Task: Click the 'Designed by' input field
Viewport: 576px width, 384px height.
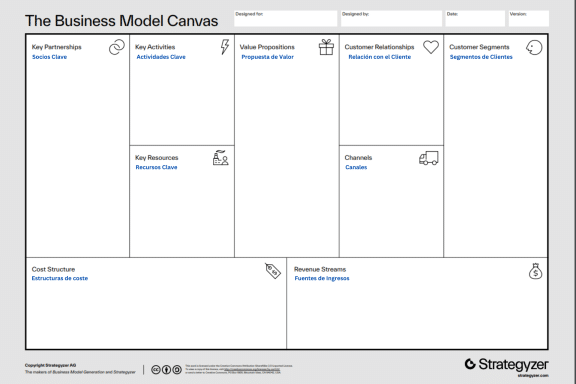Action: click(391, 18)
